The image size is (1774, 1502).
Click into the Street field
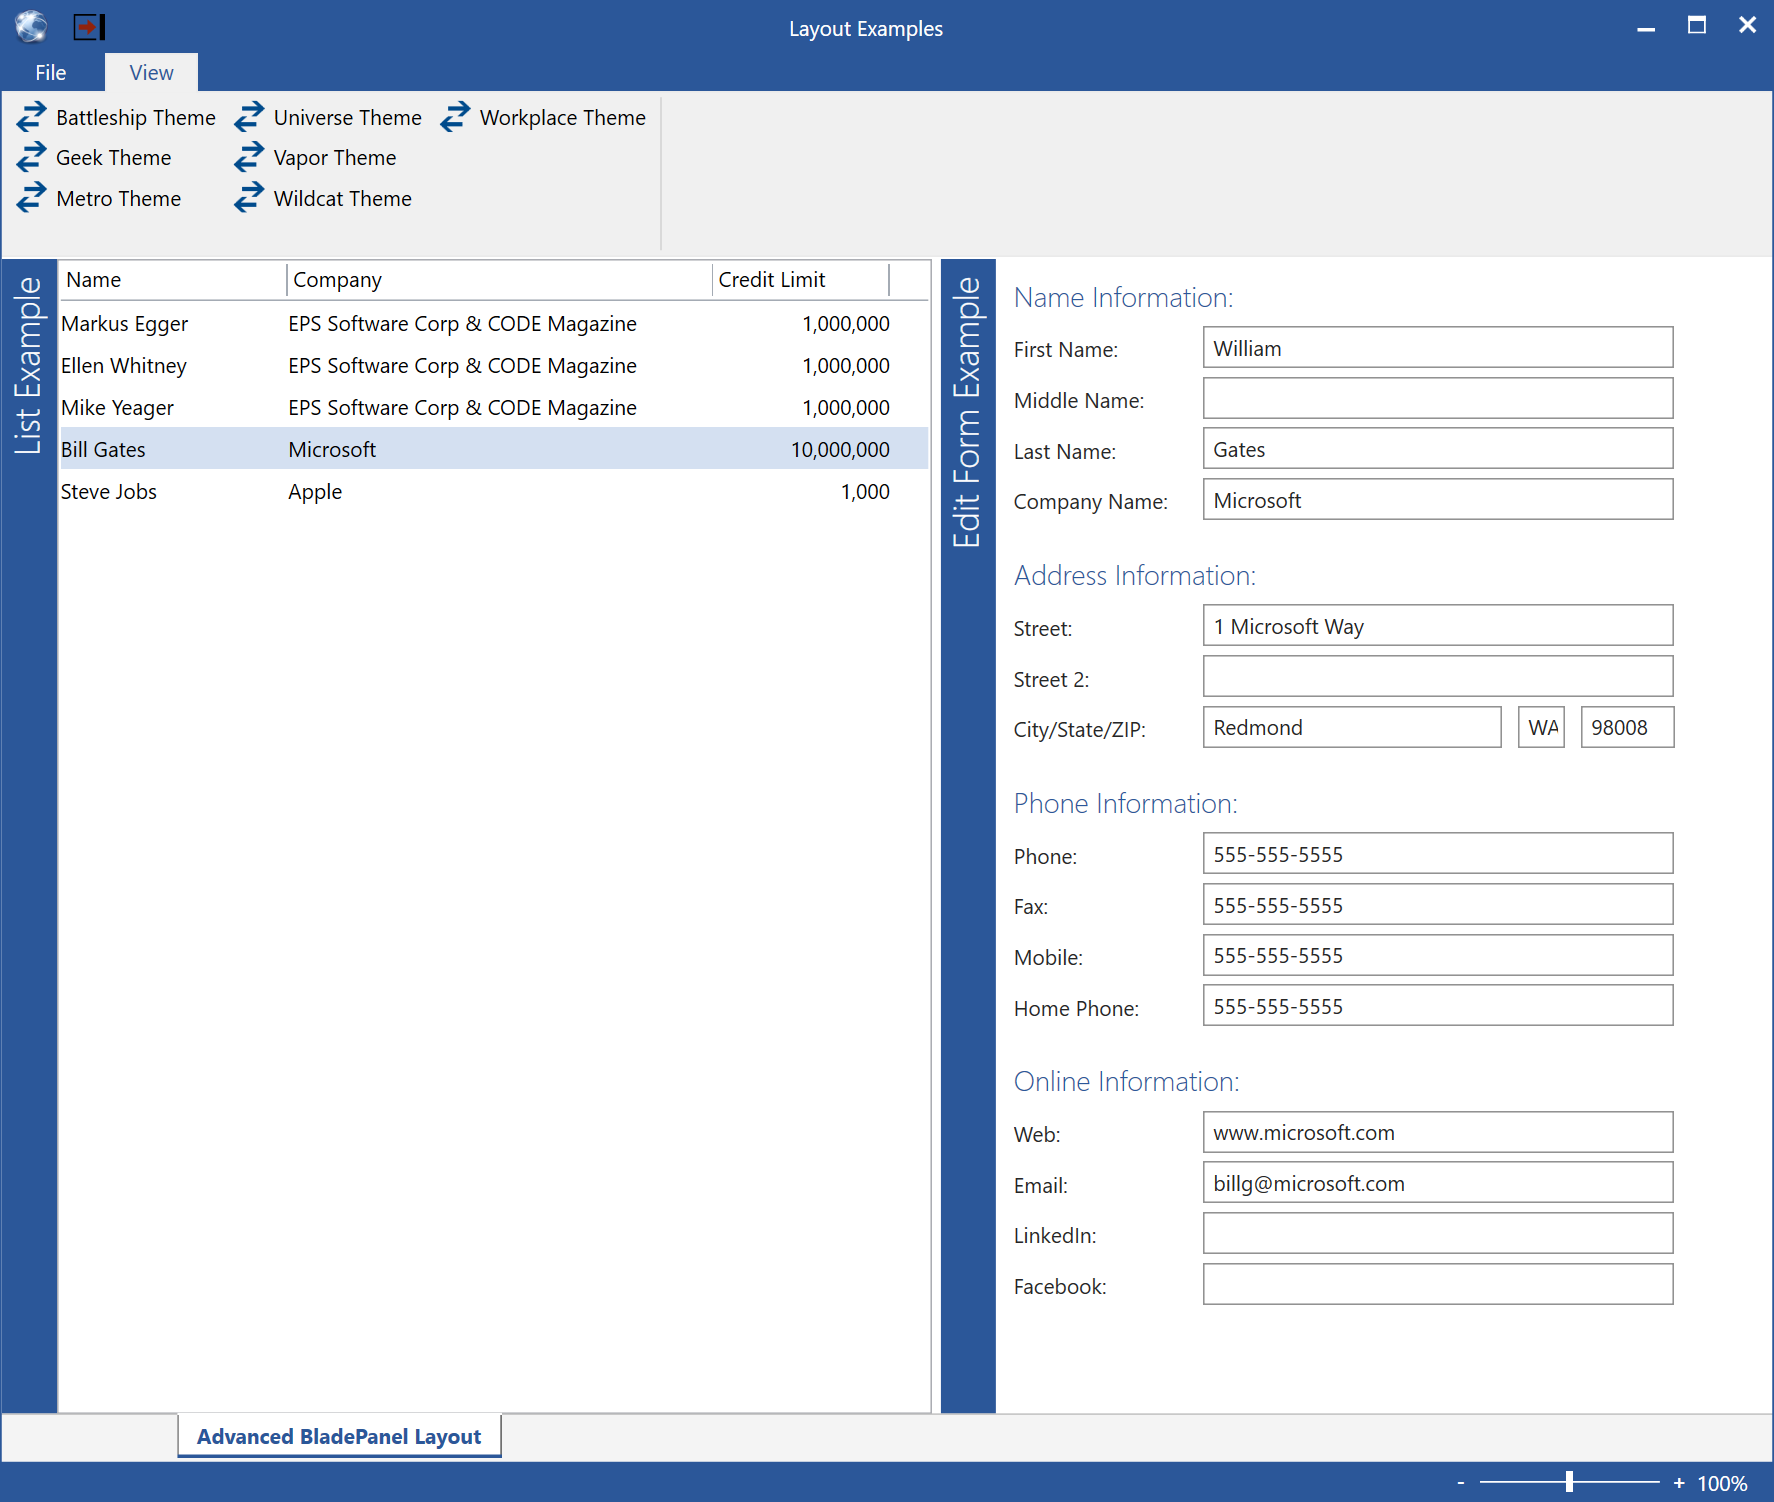tap(1437, 626)
